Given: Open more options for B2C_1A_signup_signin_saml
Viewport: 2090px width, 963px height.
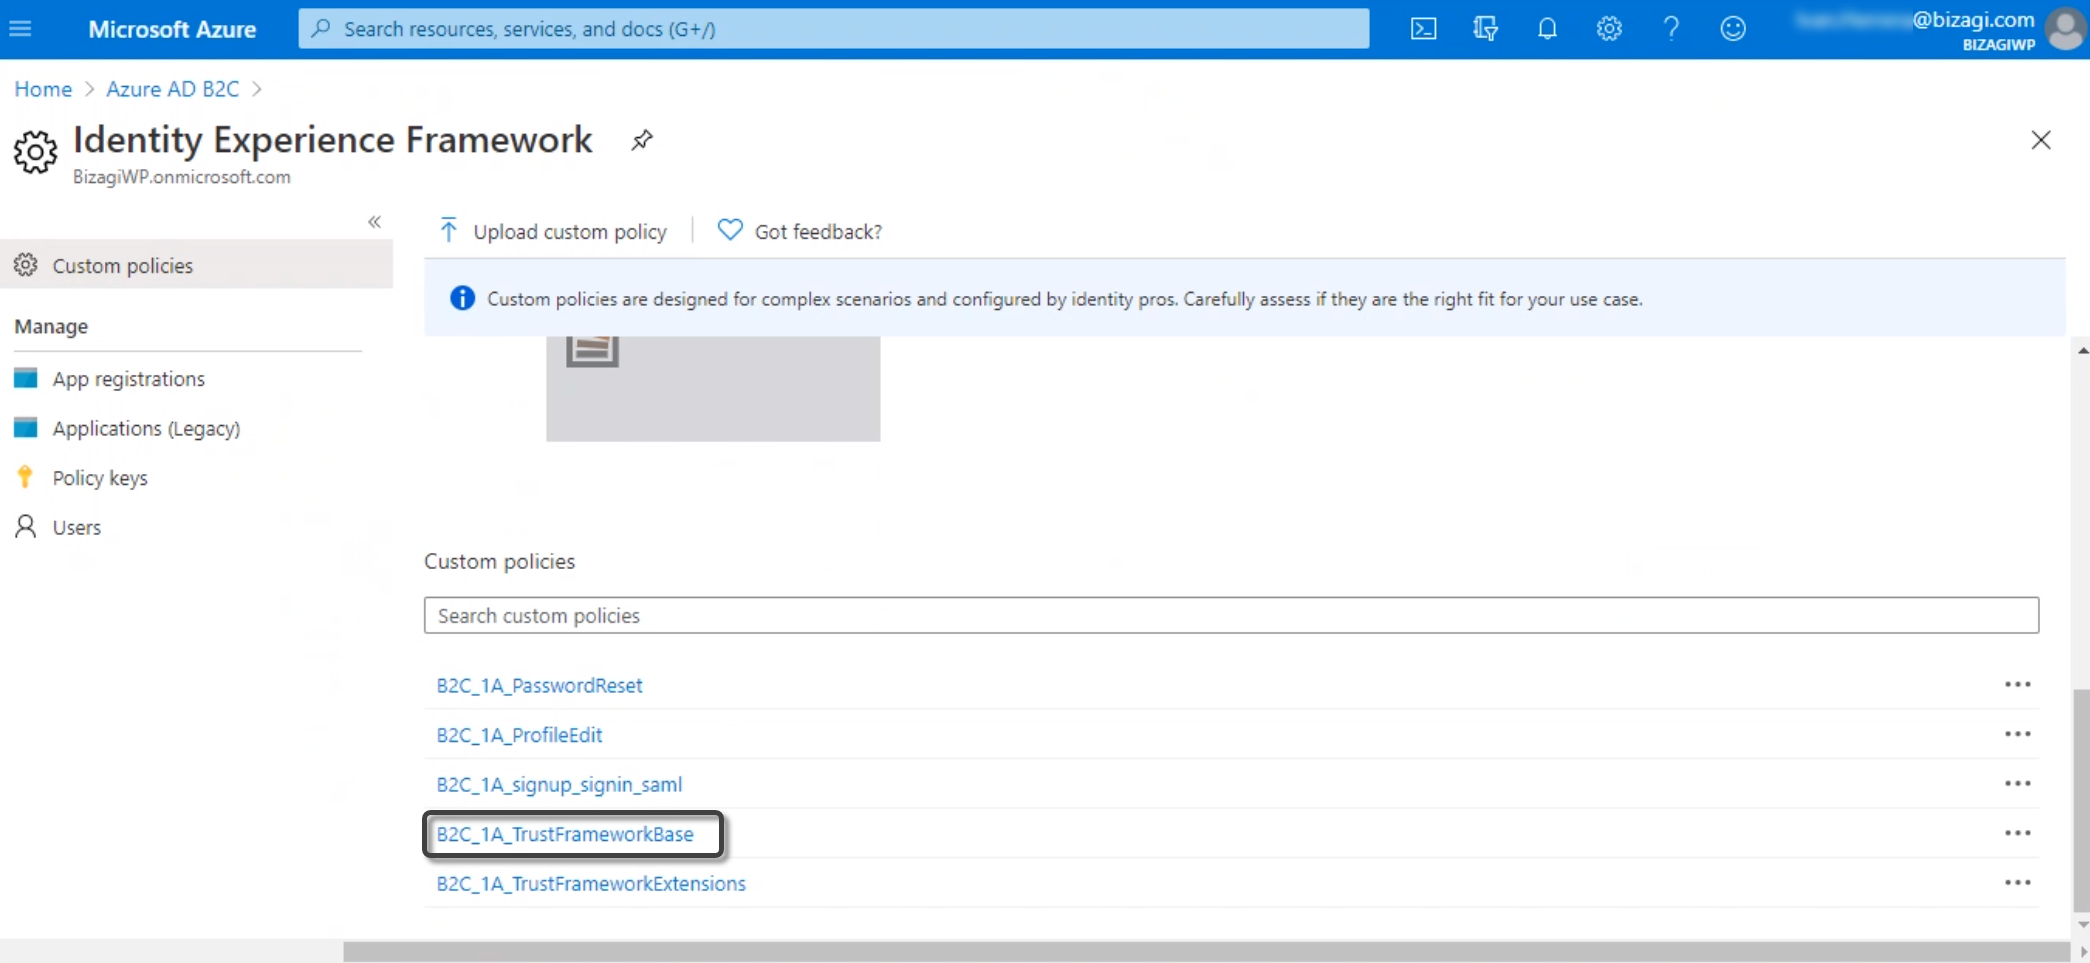Looking at the screenshot, I should [2017, 783].
